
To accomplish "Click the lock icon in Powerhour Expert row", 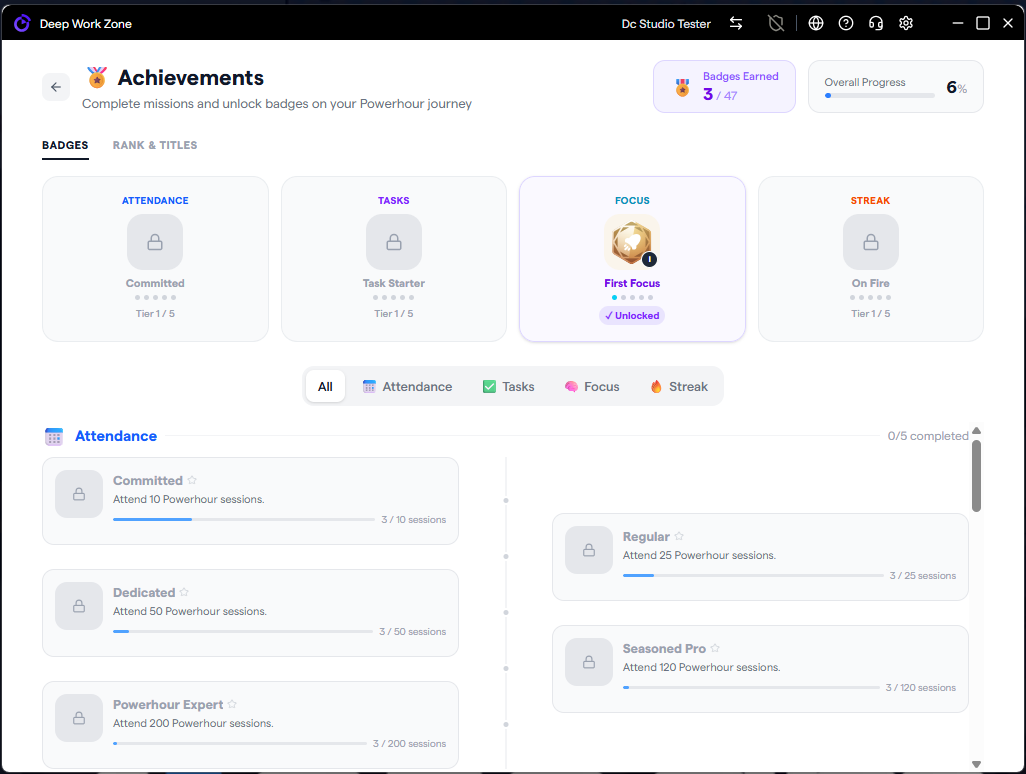I will coord(79,718).
